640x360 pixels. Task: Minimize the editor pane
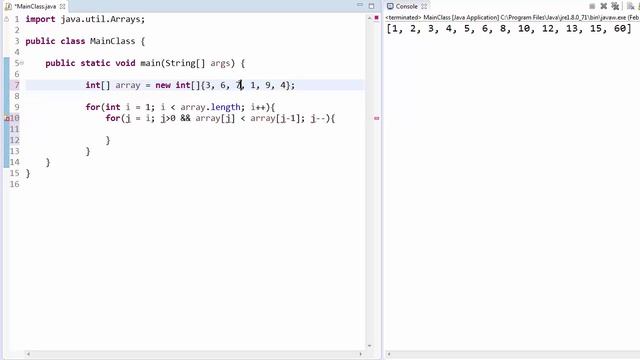coord(360,5)
